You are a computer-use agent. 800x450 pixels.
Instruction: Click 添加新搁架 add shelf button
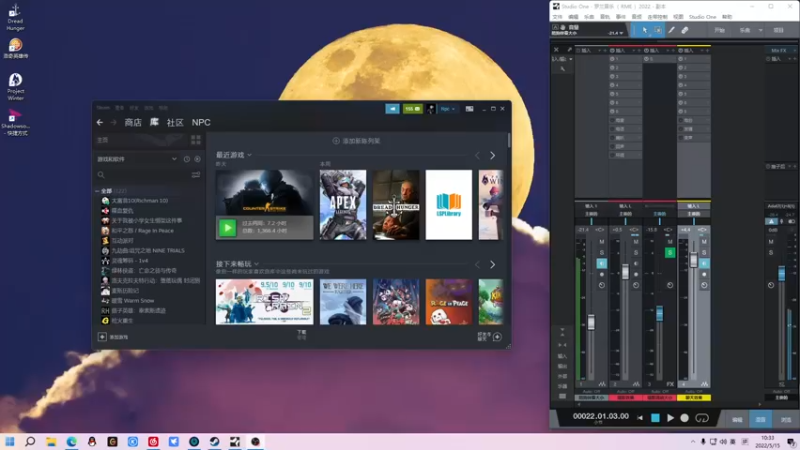(357, 141)
